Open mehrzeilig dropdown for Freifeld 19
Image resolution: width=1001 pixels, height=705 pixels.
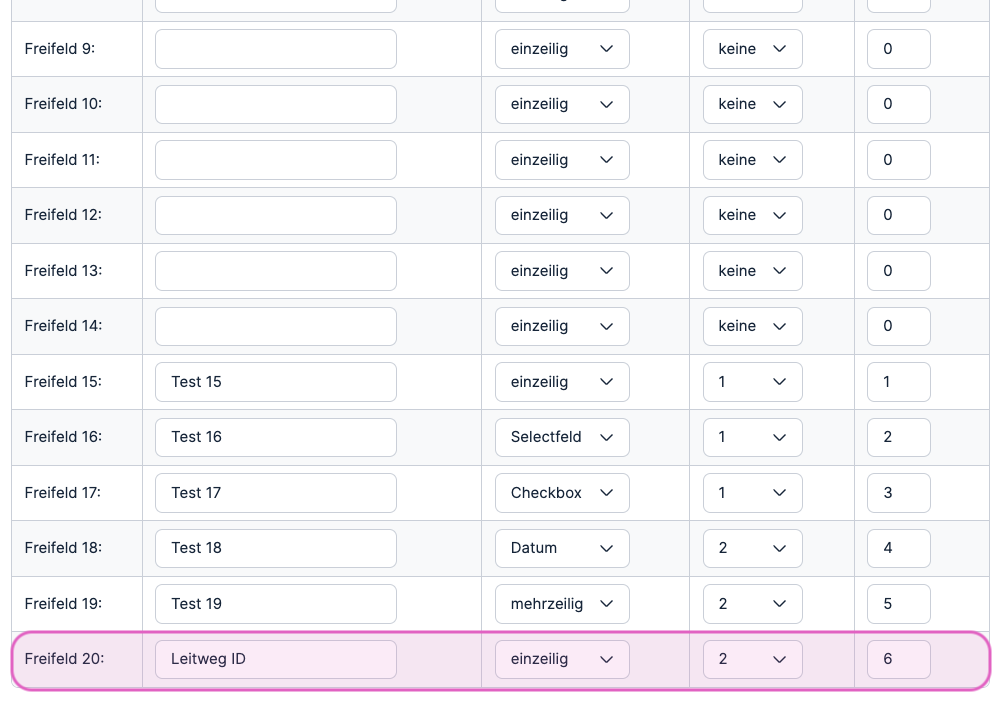(562, 604)
